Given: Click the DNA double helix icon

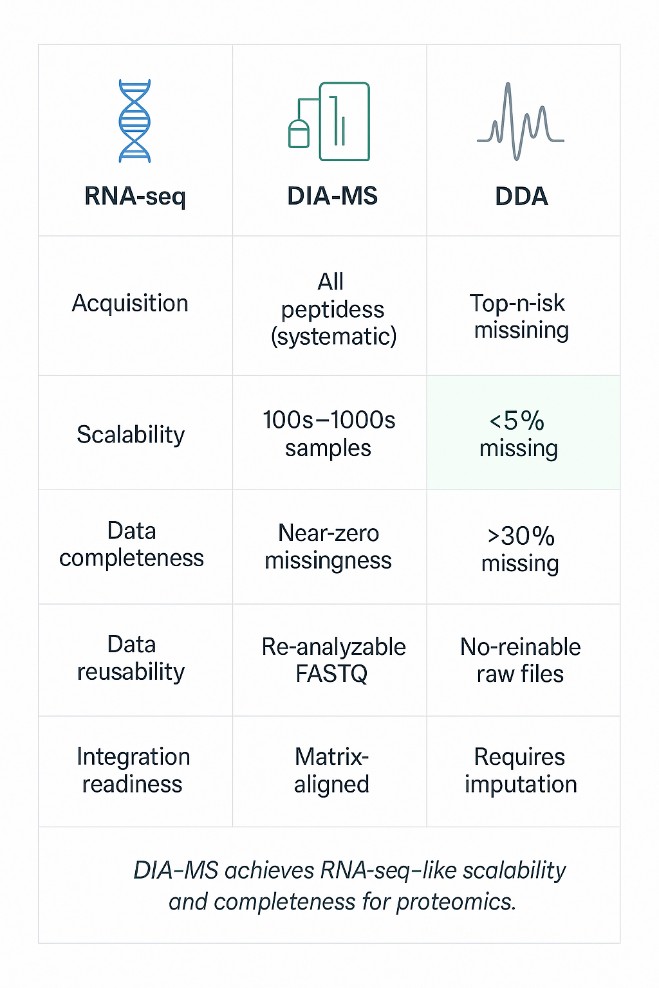Looking at the screenshot, I should [x=134, y=121].
